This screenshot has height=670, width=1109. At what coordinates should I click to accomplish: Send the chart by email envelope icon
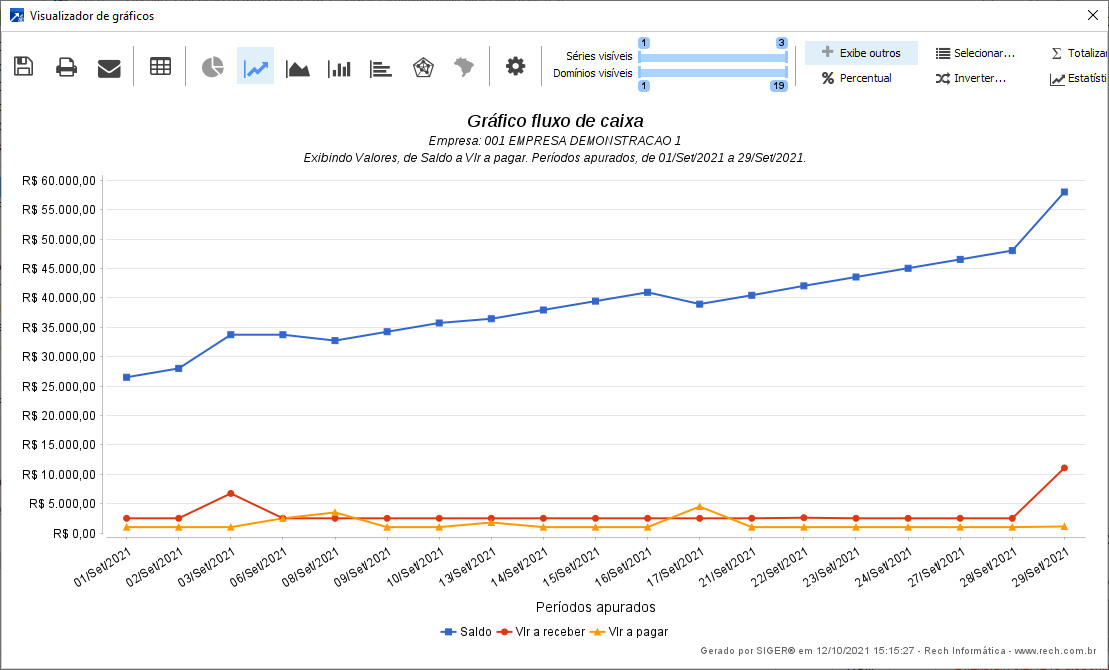point(109,67)
